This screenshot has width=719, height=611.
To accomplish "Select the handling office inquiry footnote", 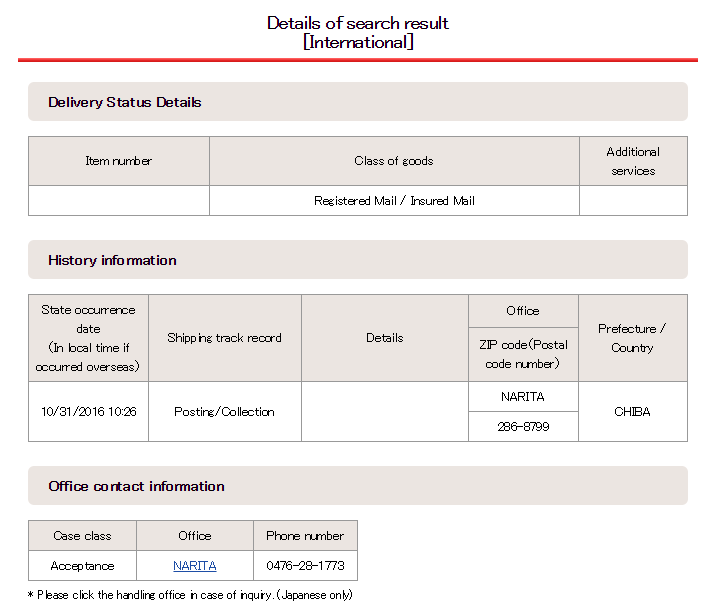I will pyautogui.click(x=190, y=595).
